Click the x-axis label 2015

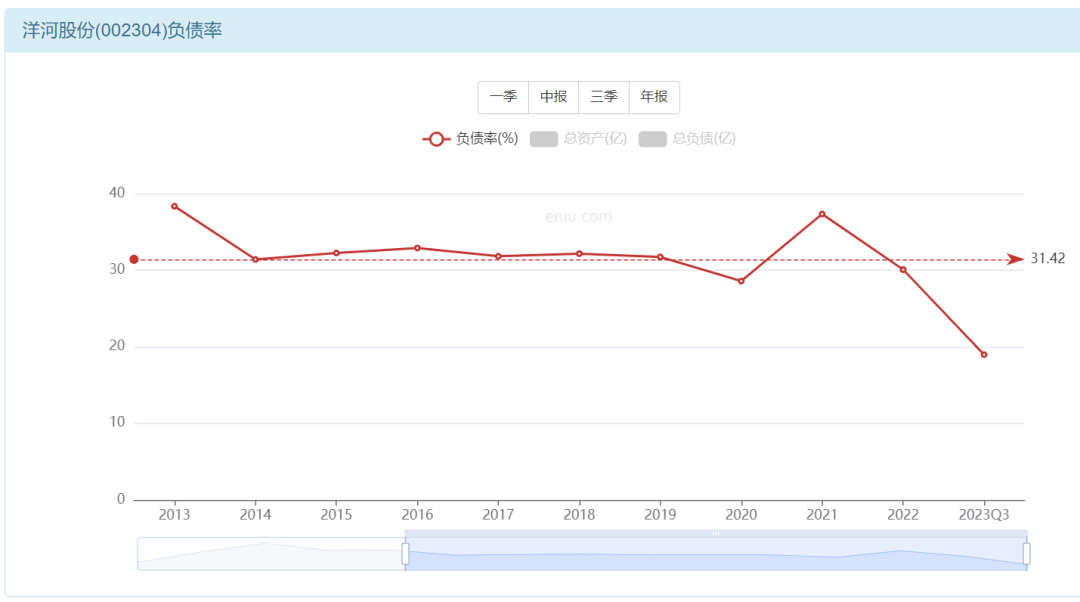pos(336,515)
